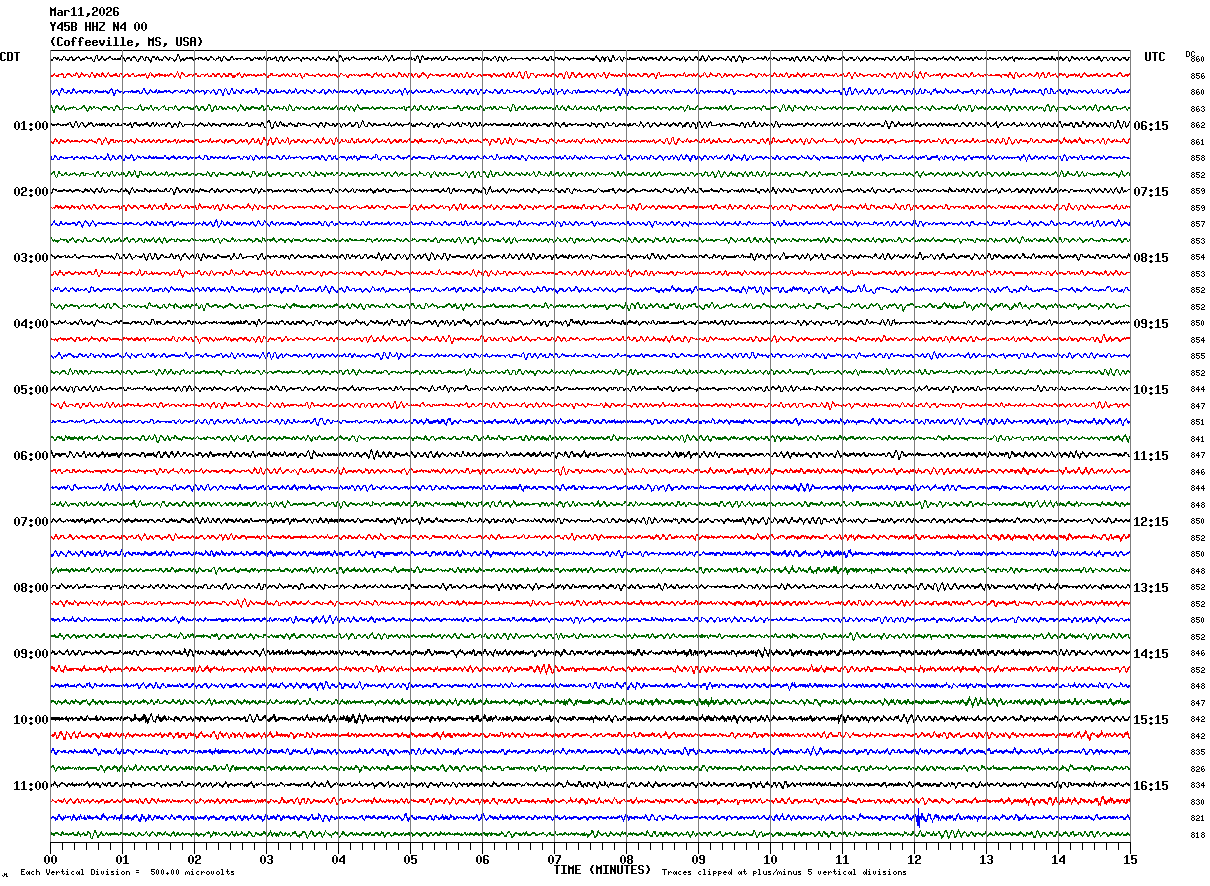This screenshot has width=1210, height=886.
Task: Click the 06:15 UTC time label
Action: 1151,126
